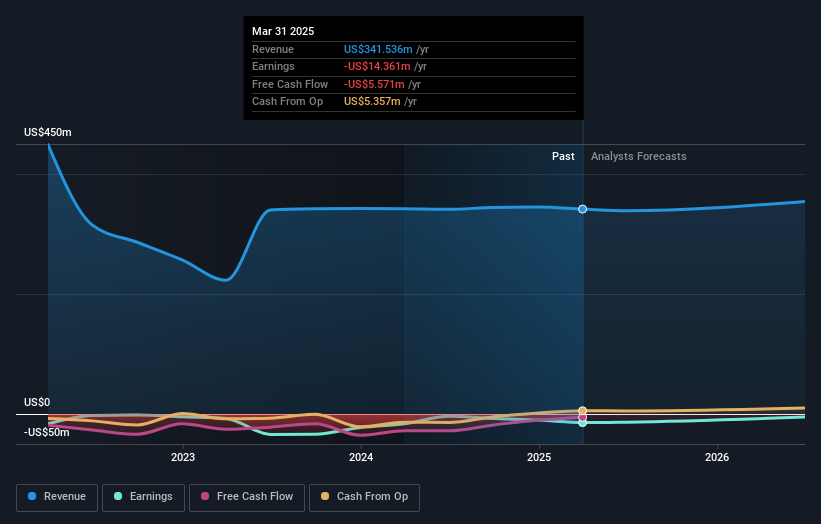
Task: Click the US$341.536m revenue value
Action: point(378,49)
